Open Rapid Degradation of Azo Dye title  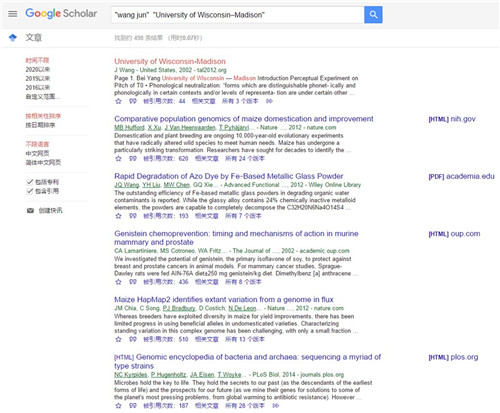coord(229,176)
